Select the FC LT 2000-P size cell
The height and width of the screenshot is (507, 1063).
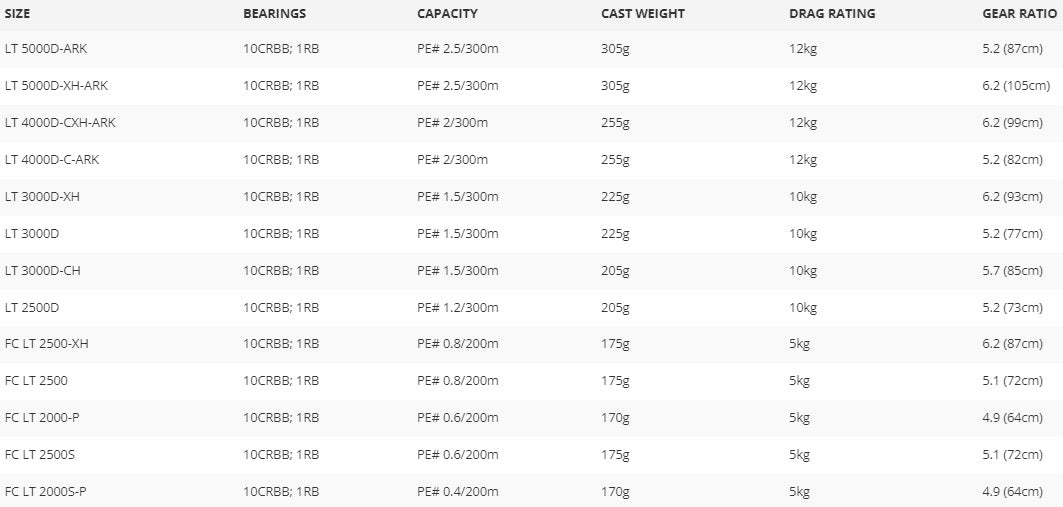[x=42, y=418]
